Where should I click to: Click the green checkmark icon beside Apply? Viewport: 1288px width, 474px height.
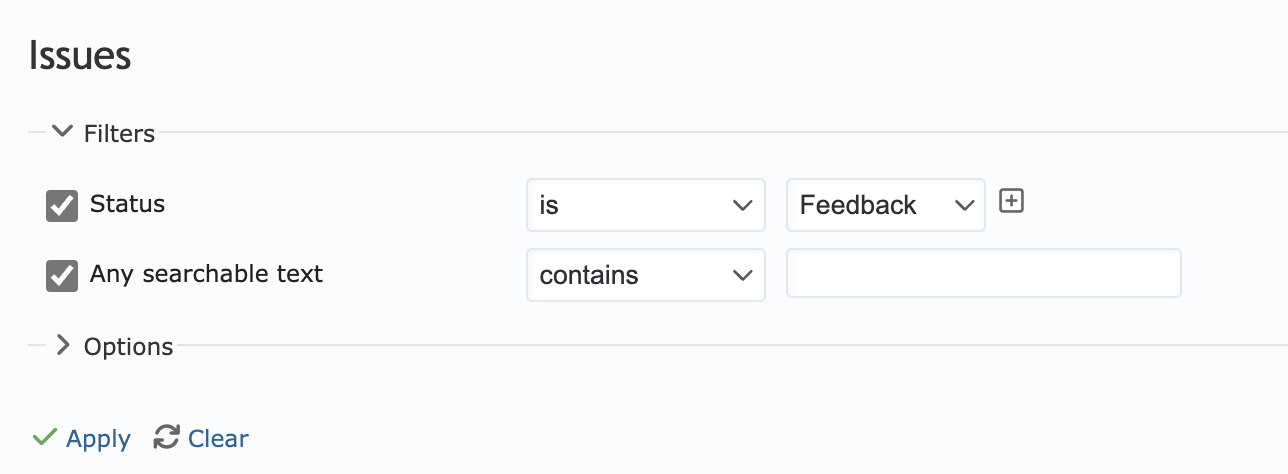(x=44, y=438)
